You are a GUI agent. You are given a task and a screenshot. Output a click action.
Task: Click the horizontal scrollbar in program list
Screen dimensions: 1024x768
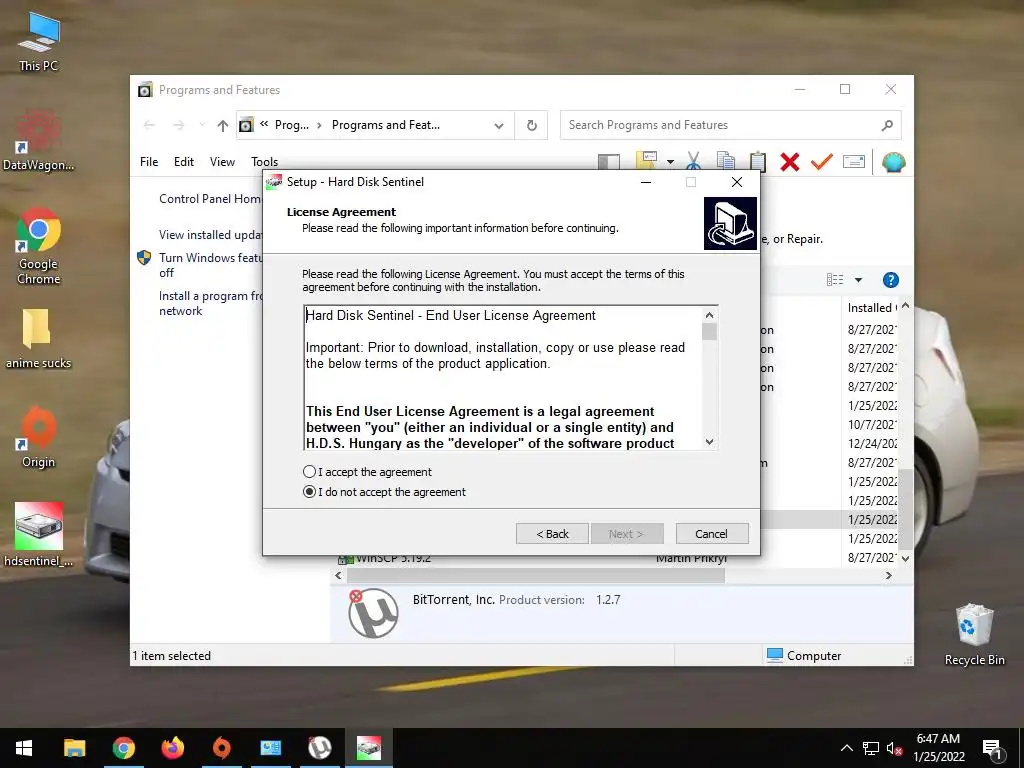click(536, 575)
